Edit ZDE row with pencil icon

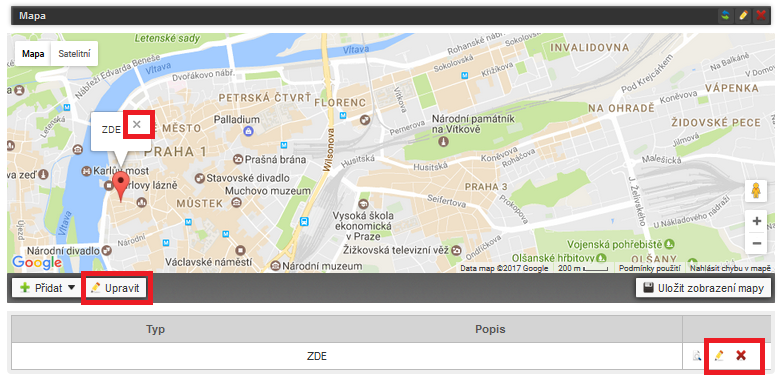(718, 356)
